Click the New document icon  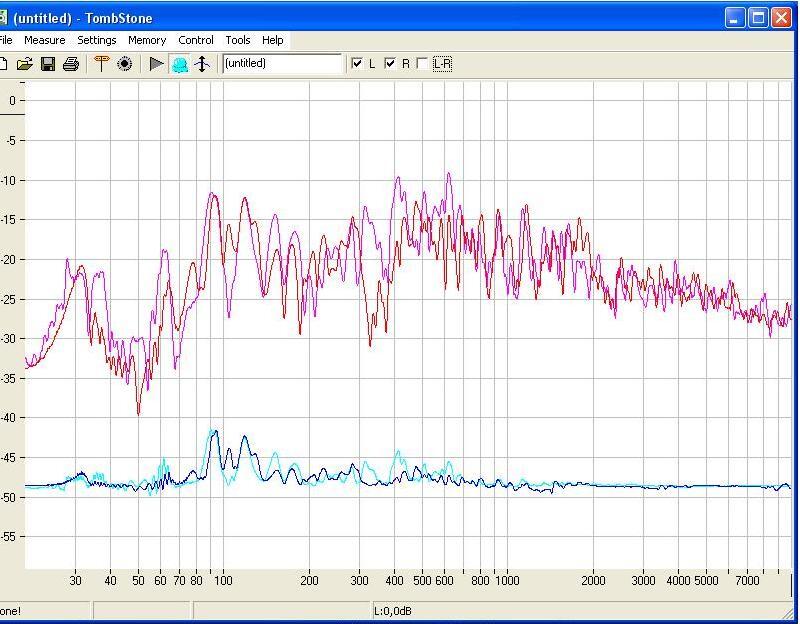tap(3, 64)
